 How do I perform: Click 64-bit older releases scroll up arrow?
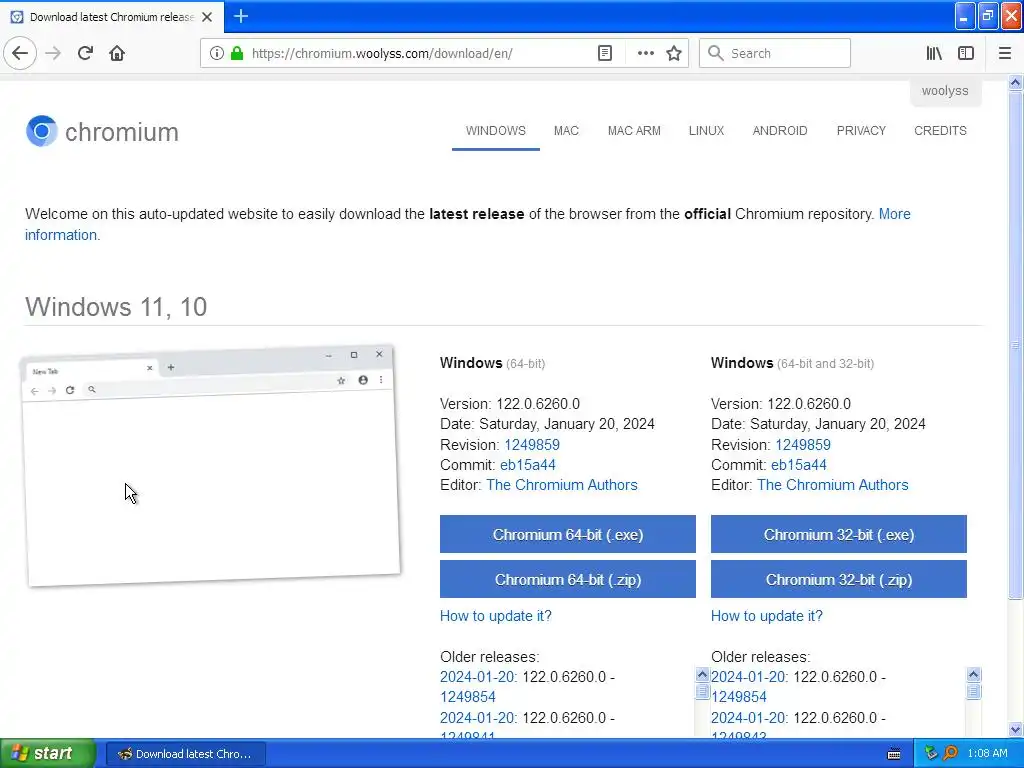(702, 675)
